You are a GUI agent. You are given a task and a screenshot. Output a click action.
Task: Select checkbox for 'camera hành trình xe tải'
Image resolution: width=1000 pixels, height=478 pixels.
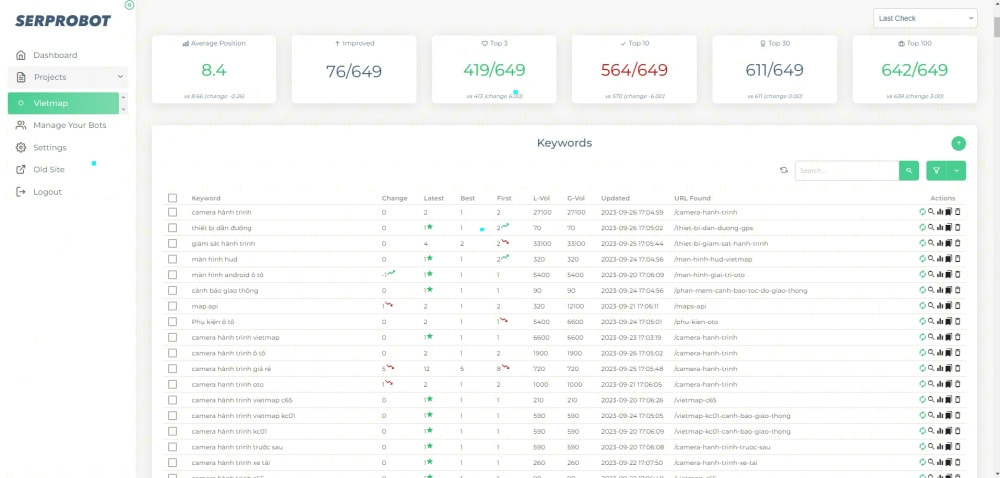pos(172,462)
